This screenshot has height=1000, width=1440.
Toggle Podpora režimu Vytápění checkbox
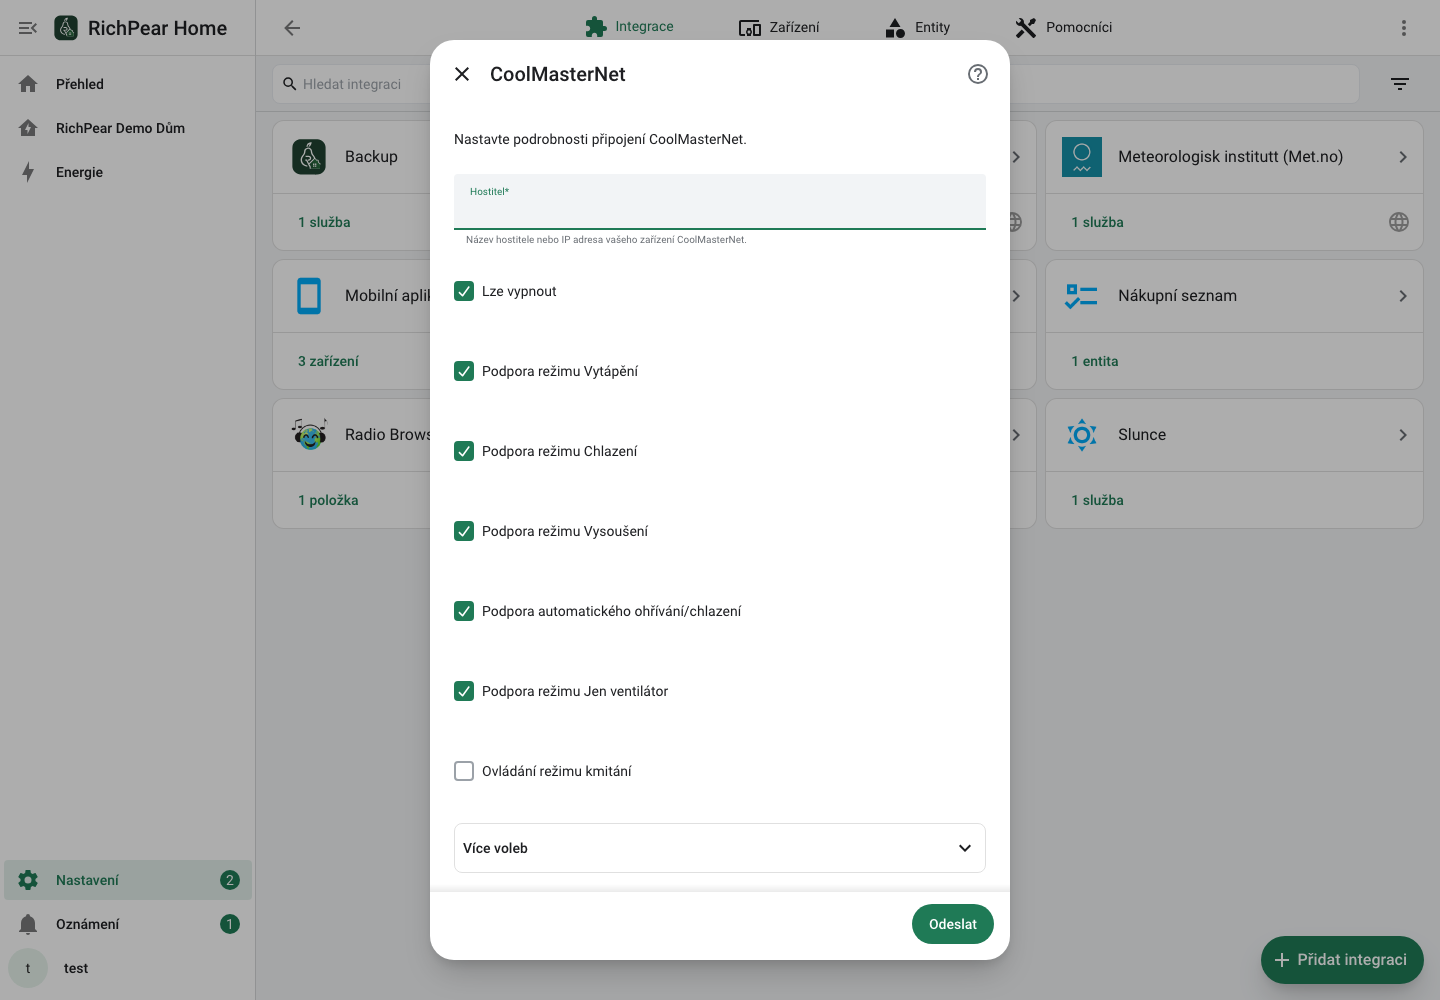(x=464, y=371)
